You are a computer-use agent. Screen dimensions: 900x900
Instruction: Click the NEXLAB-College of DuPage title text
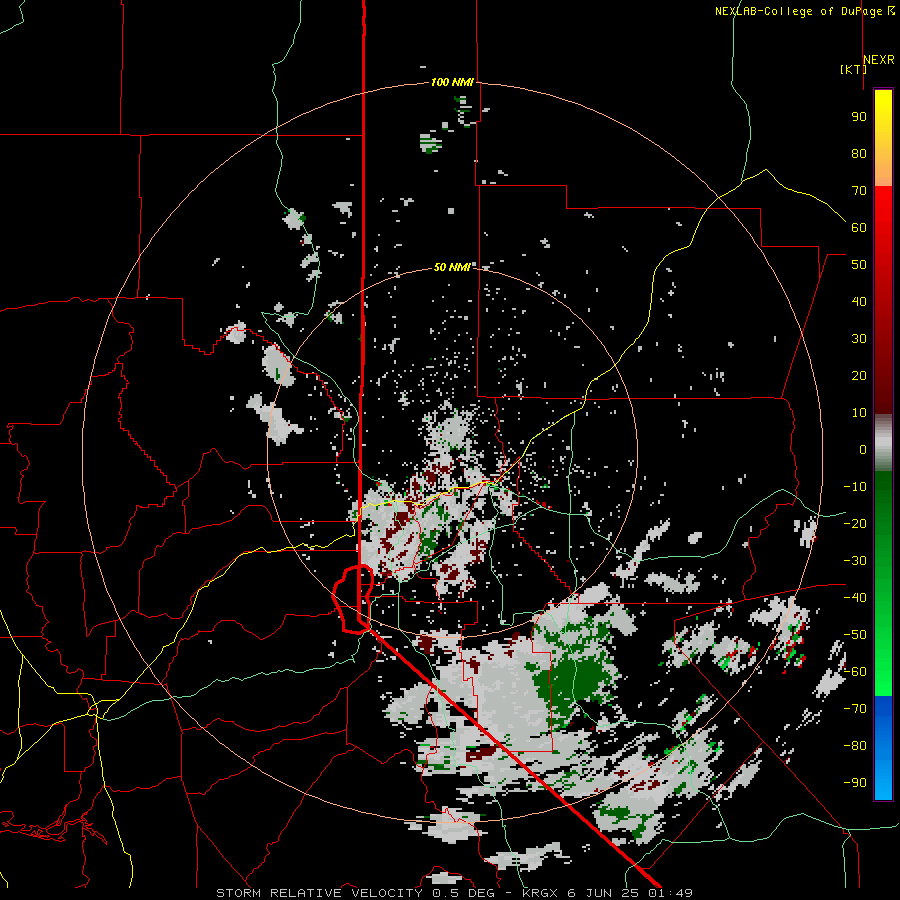pyautogui.click(x=798, y=11)
